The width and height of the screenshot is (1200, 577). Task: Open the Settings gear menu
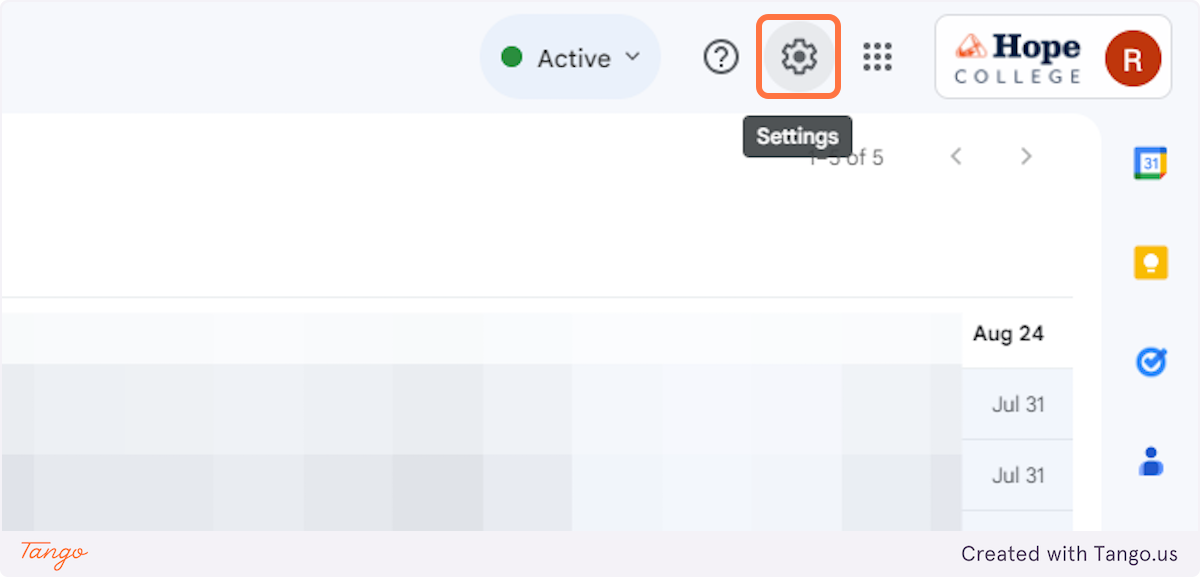[798, 57]
